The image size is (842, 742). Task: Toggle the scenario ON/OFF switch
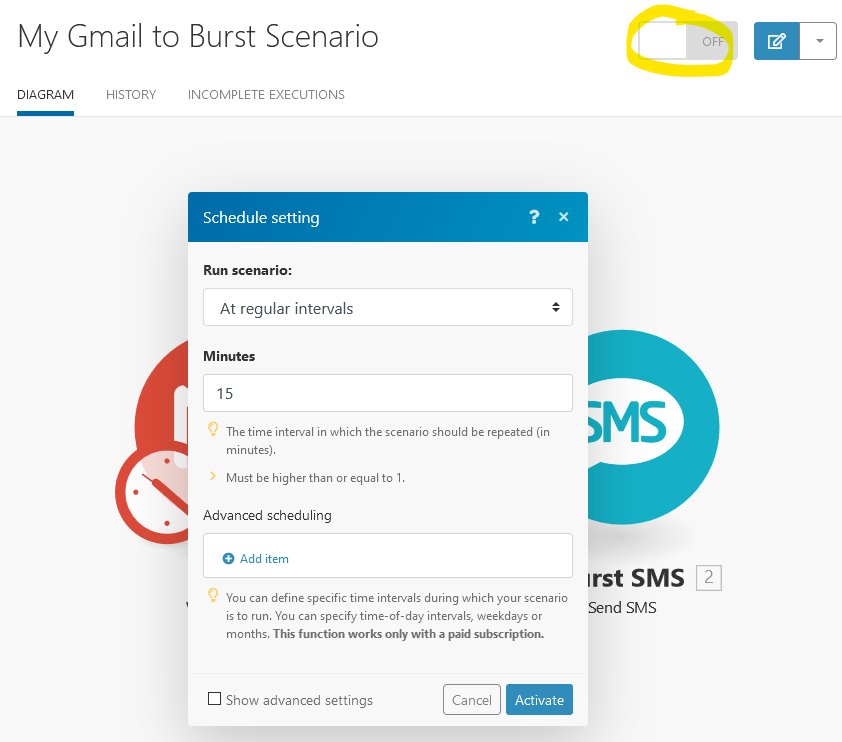(688, 41)
